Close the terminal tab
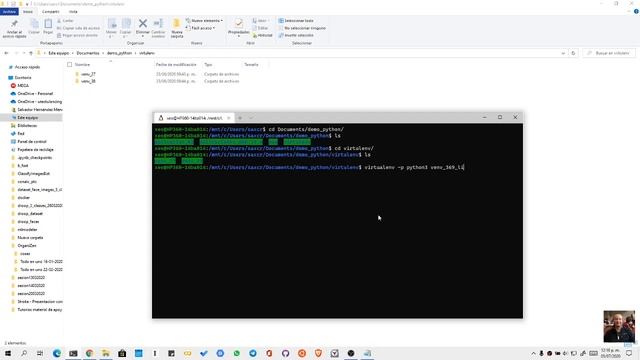640x360 pixels. click(229, 118)
